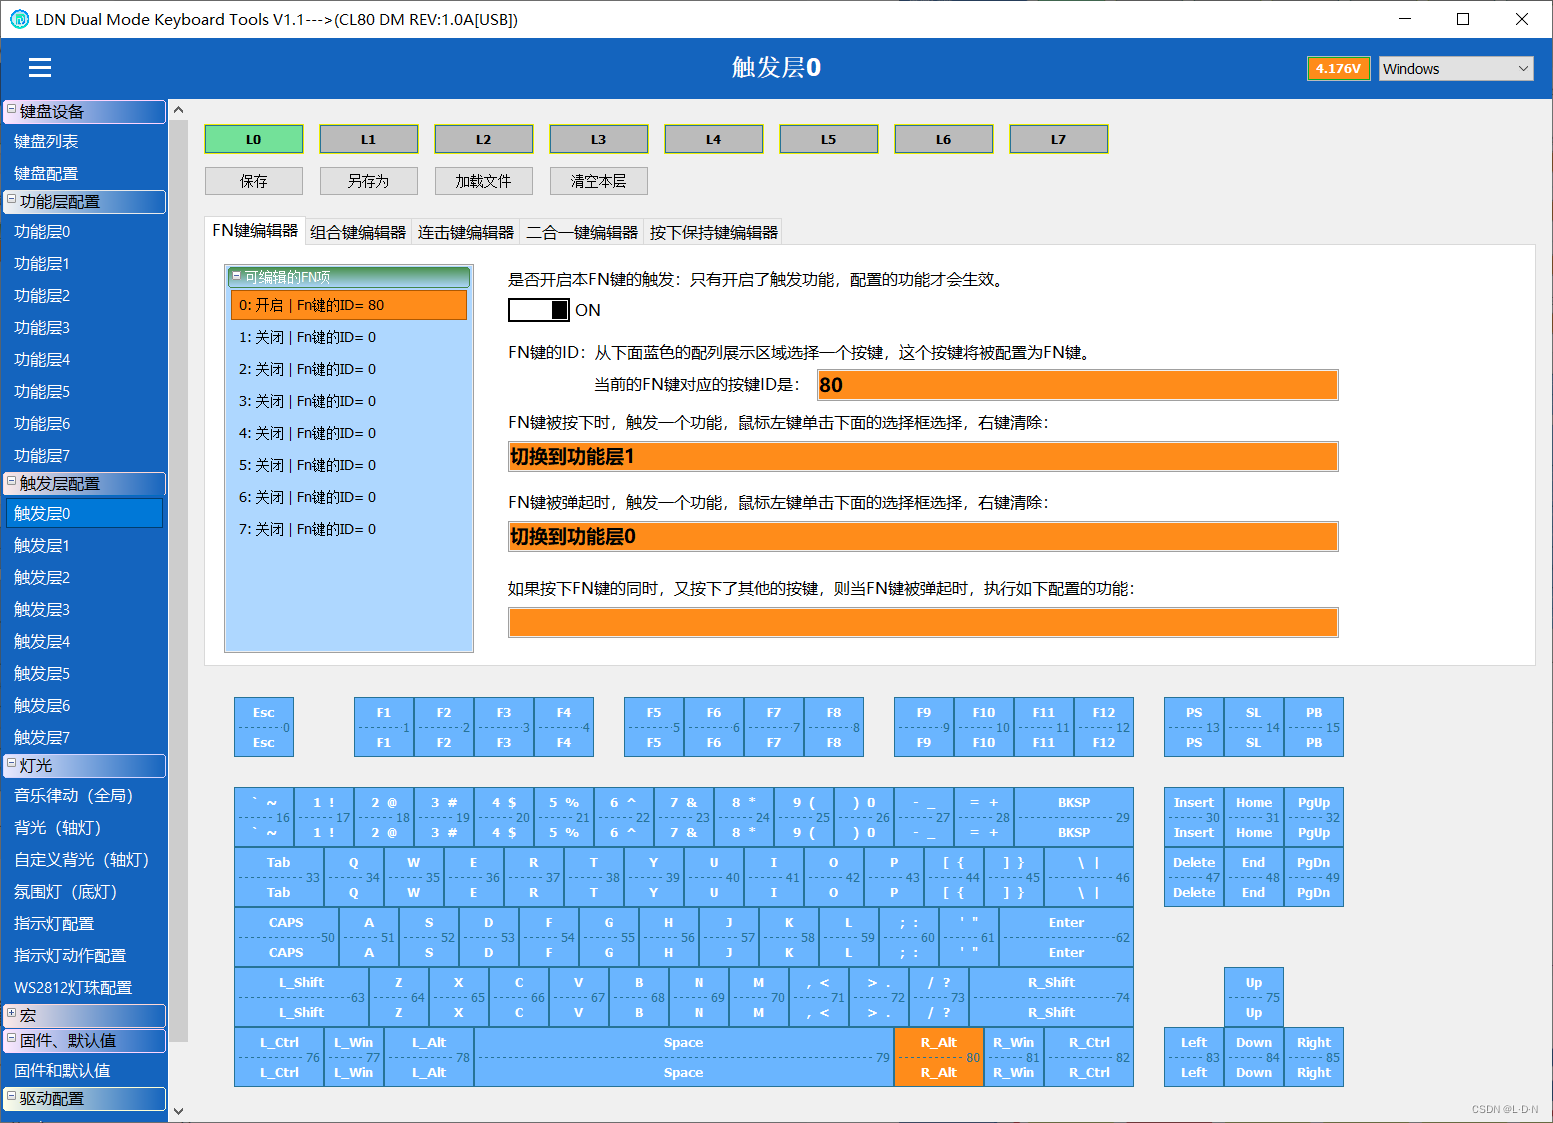The image size is (1553, 1123).
Task: Collapse the 驱动配置 section
Action: coord(11,1097)
